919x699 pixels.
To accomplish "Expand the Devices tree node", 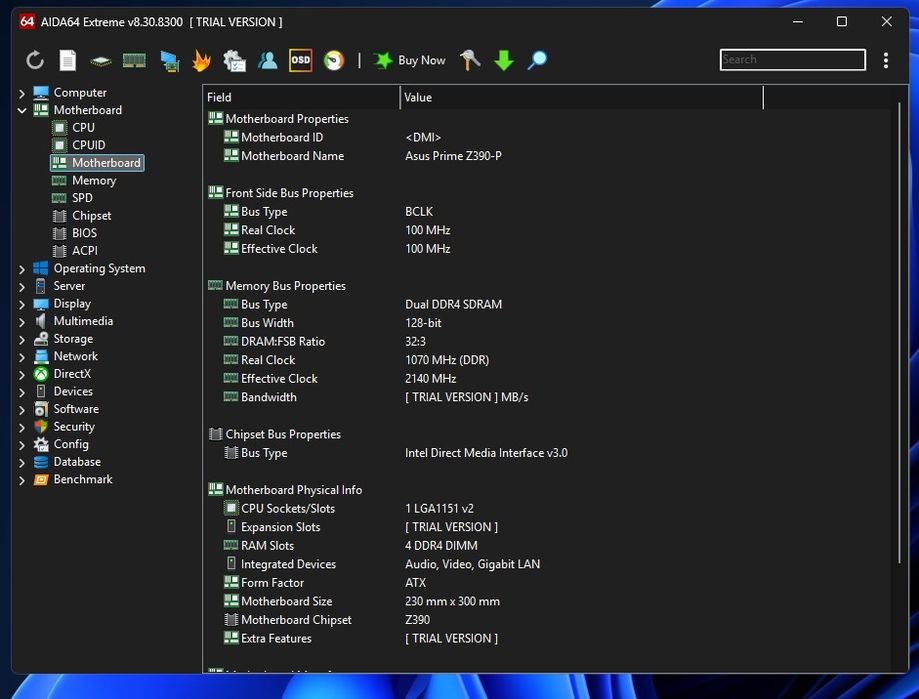I will point(22,392).
